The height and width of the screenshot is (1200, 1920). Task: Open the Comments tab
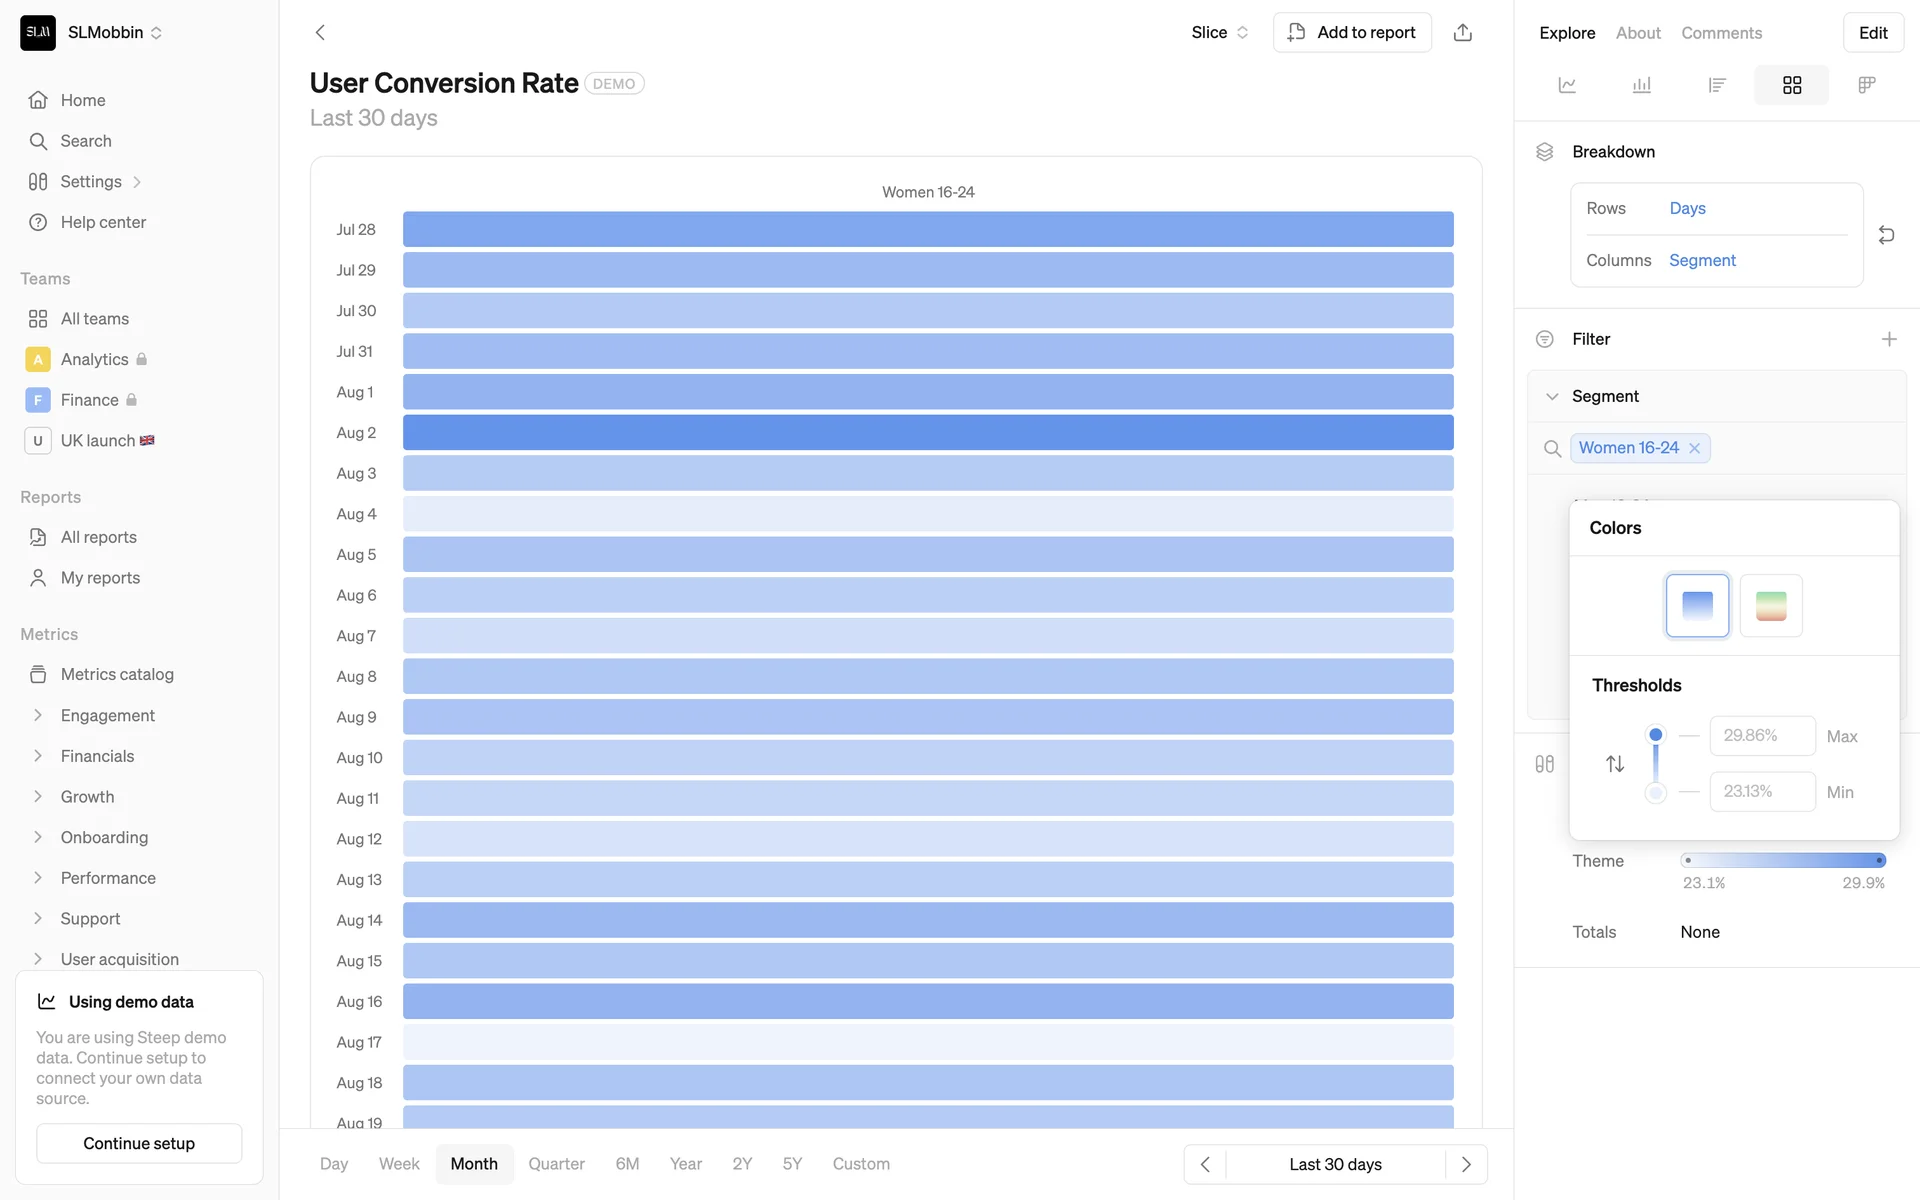pos(1721,33)
